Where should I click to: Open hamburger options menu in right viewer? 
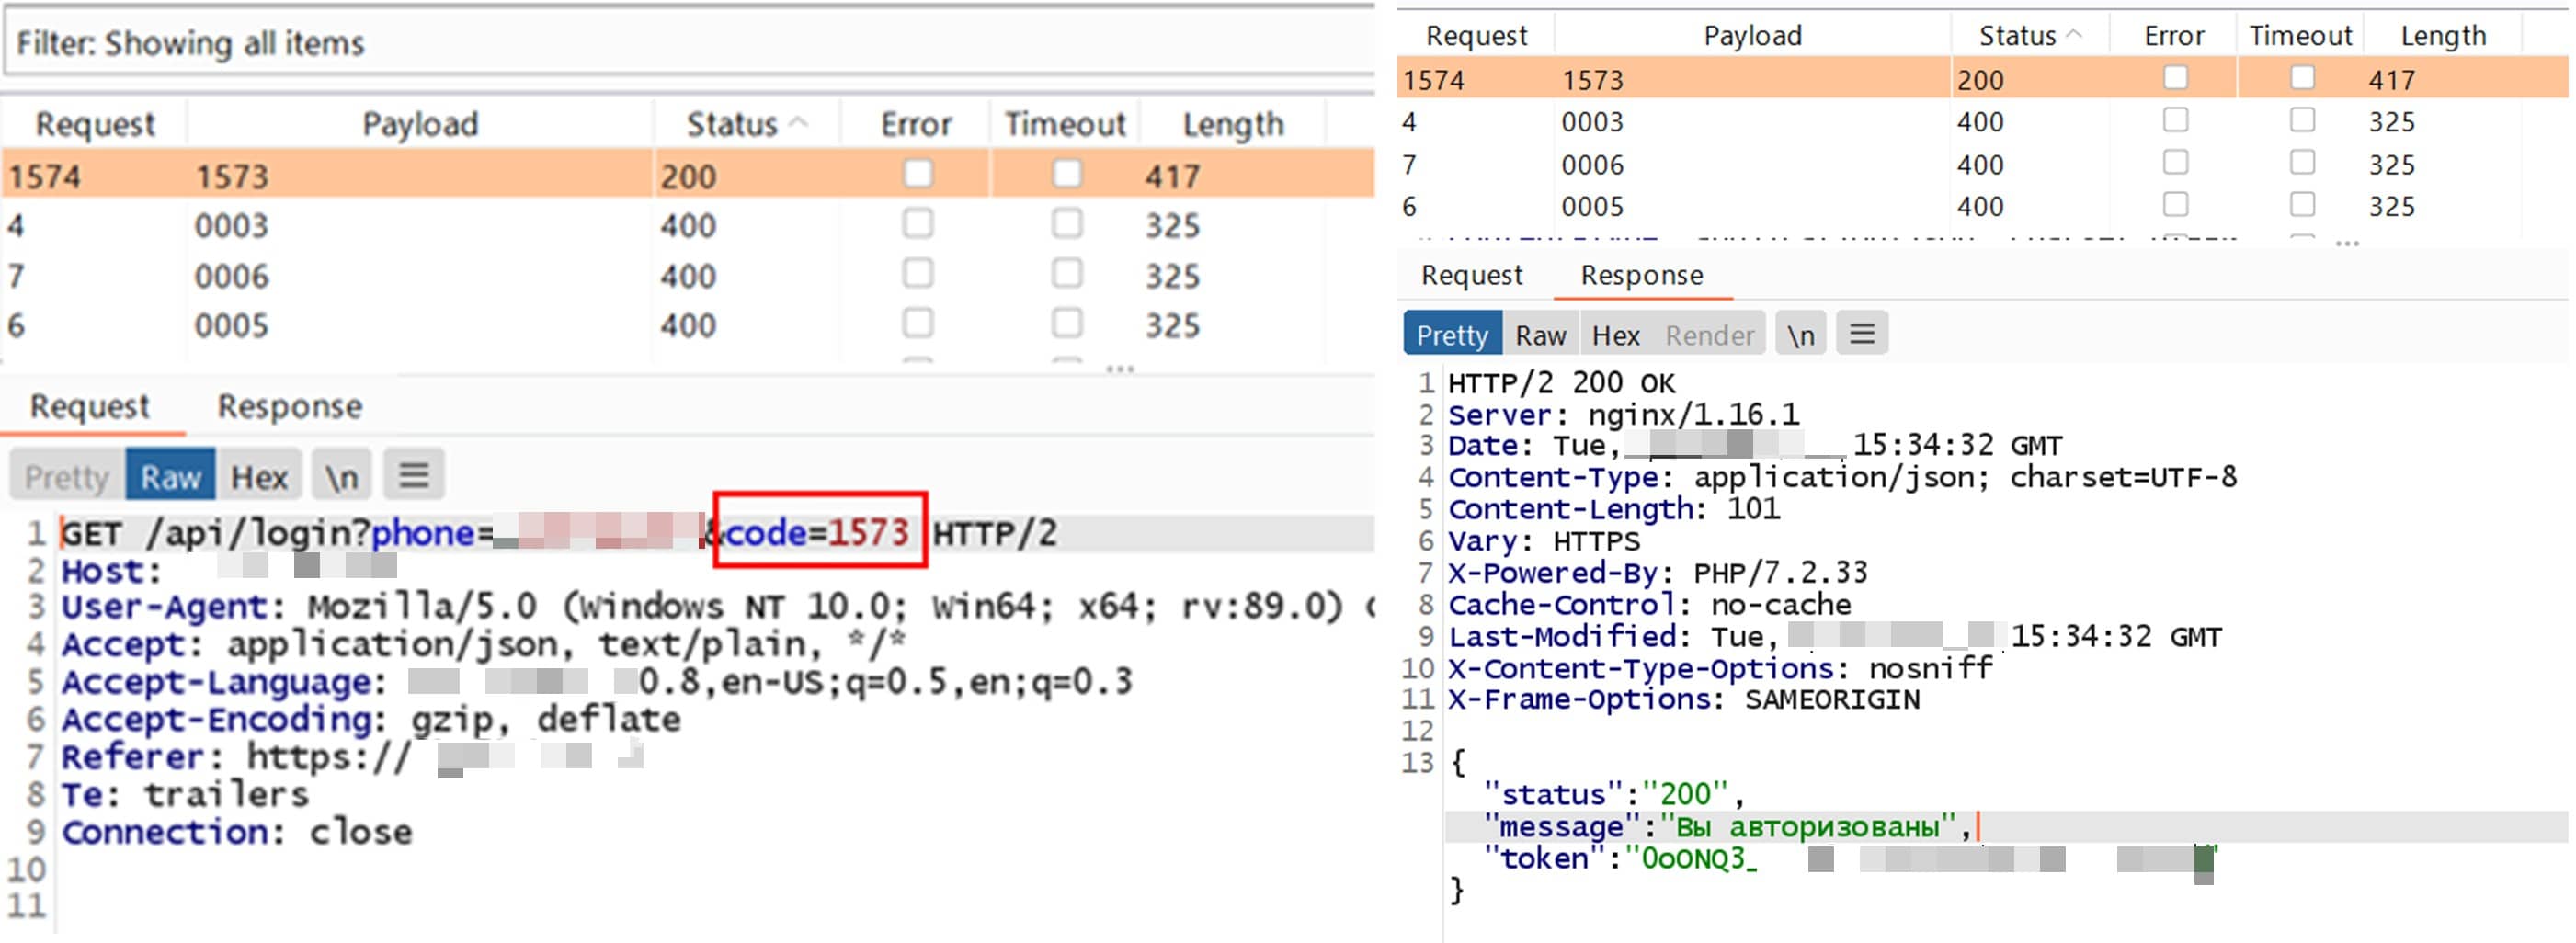pyautogui.click(x=1861, y=333)
